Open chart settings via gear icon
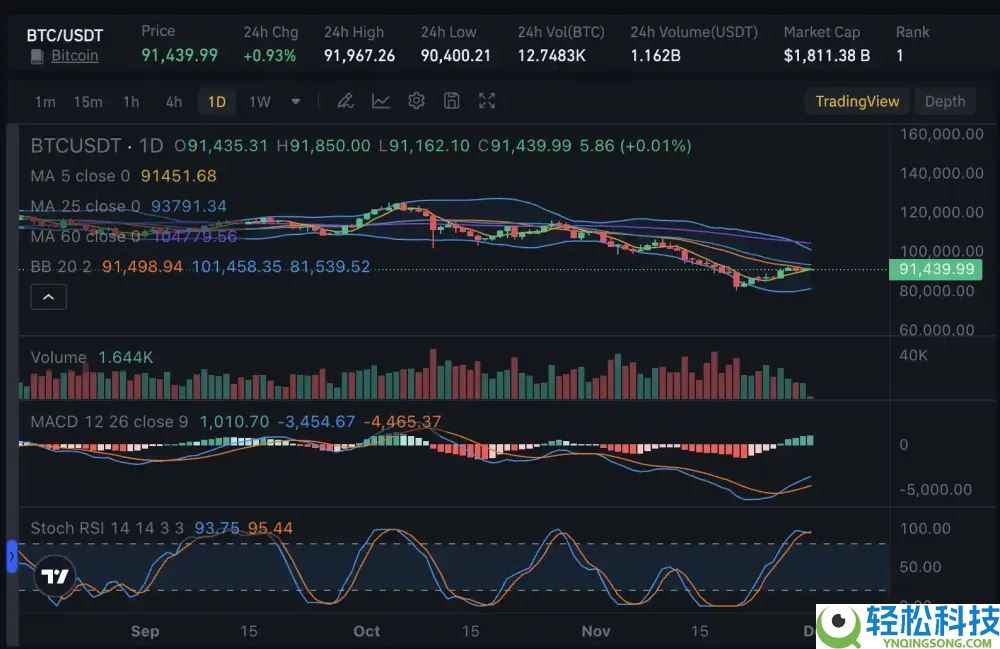This screenshot has width=1000, height=649. 416,101
